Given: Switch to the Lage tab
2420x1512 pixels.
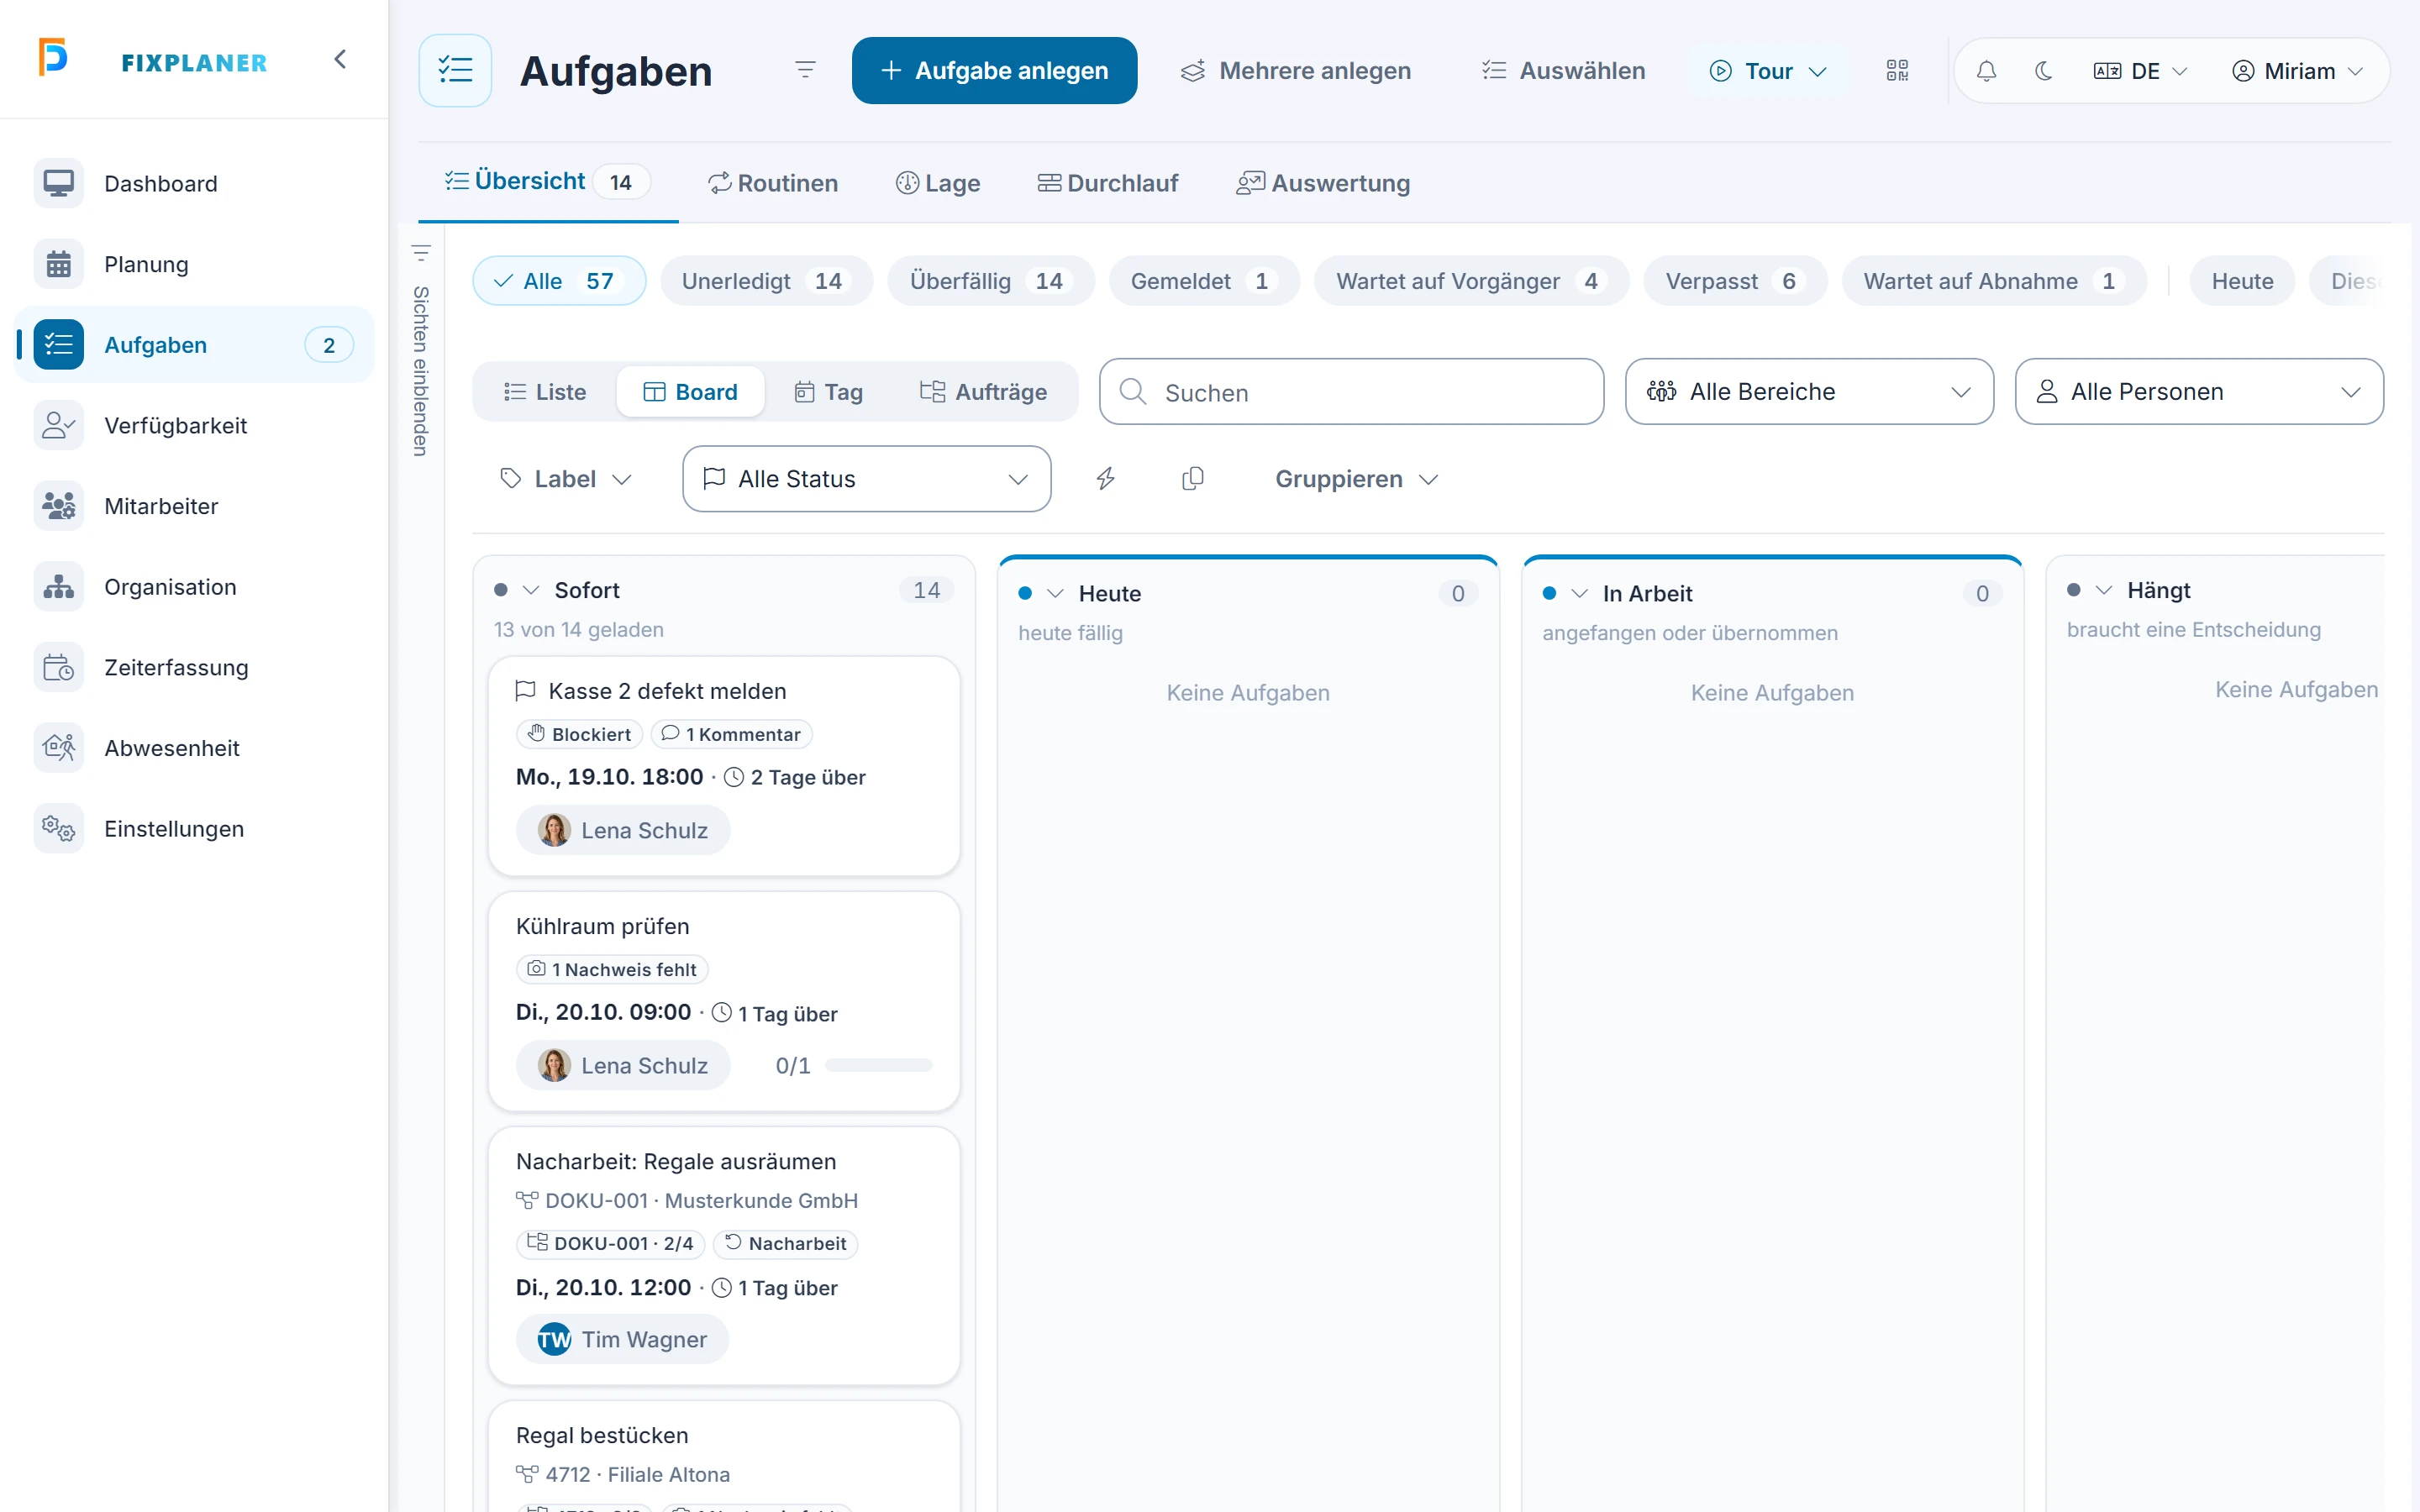Looking at the screenshot, I should coord(938,183).
